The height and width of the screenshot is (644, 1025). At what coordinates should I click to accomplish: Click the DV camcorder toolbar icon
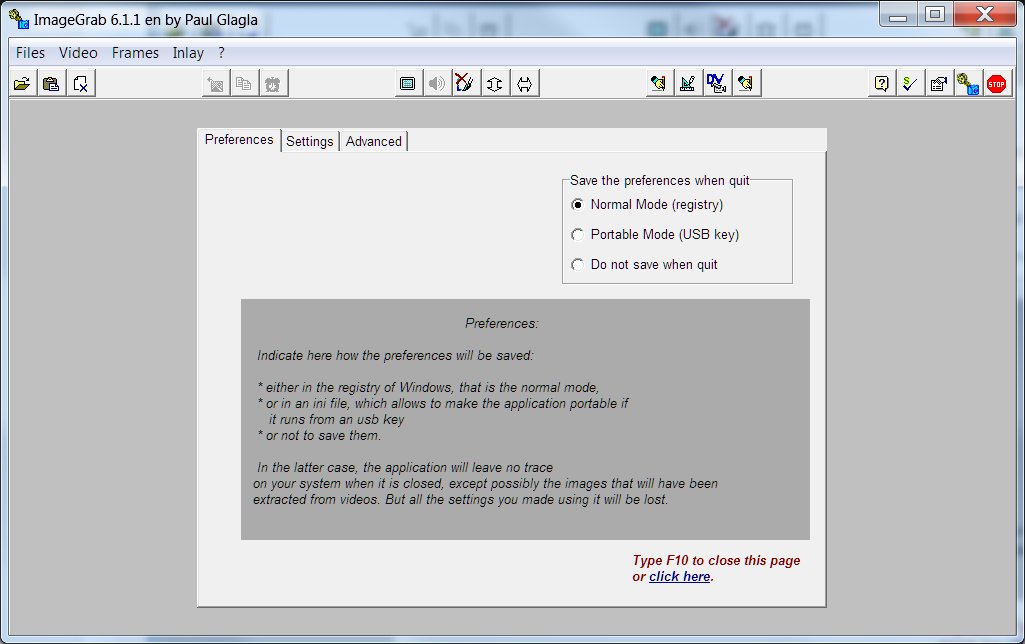tap(716, 84)
